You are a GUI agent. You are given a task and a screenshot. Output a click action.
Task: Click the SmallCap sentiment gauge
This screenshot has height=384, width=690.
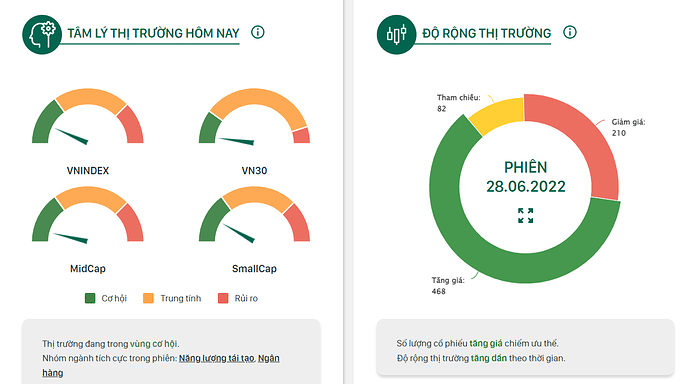point(254,214)
